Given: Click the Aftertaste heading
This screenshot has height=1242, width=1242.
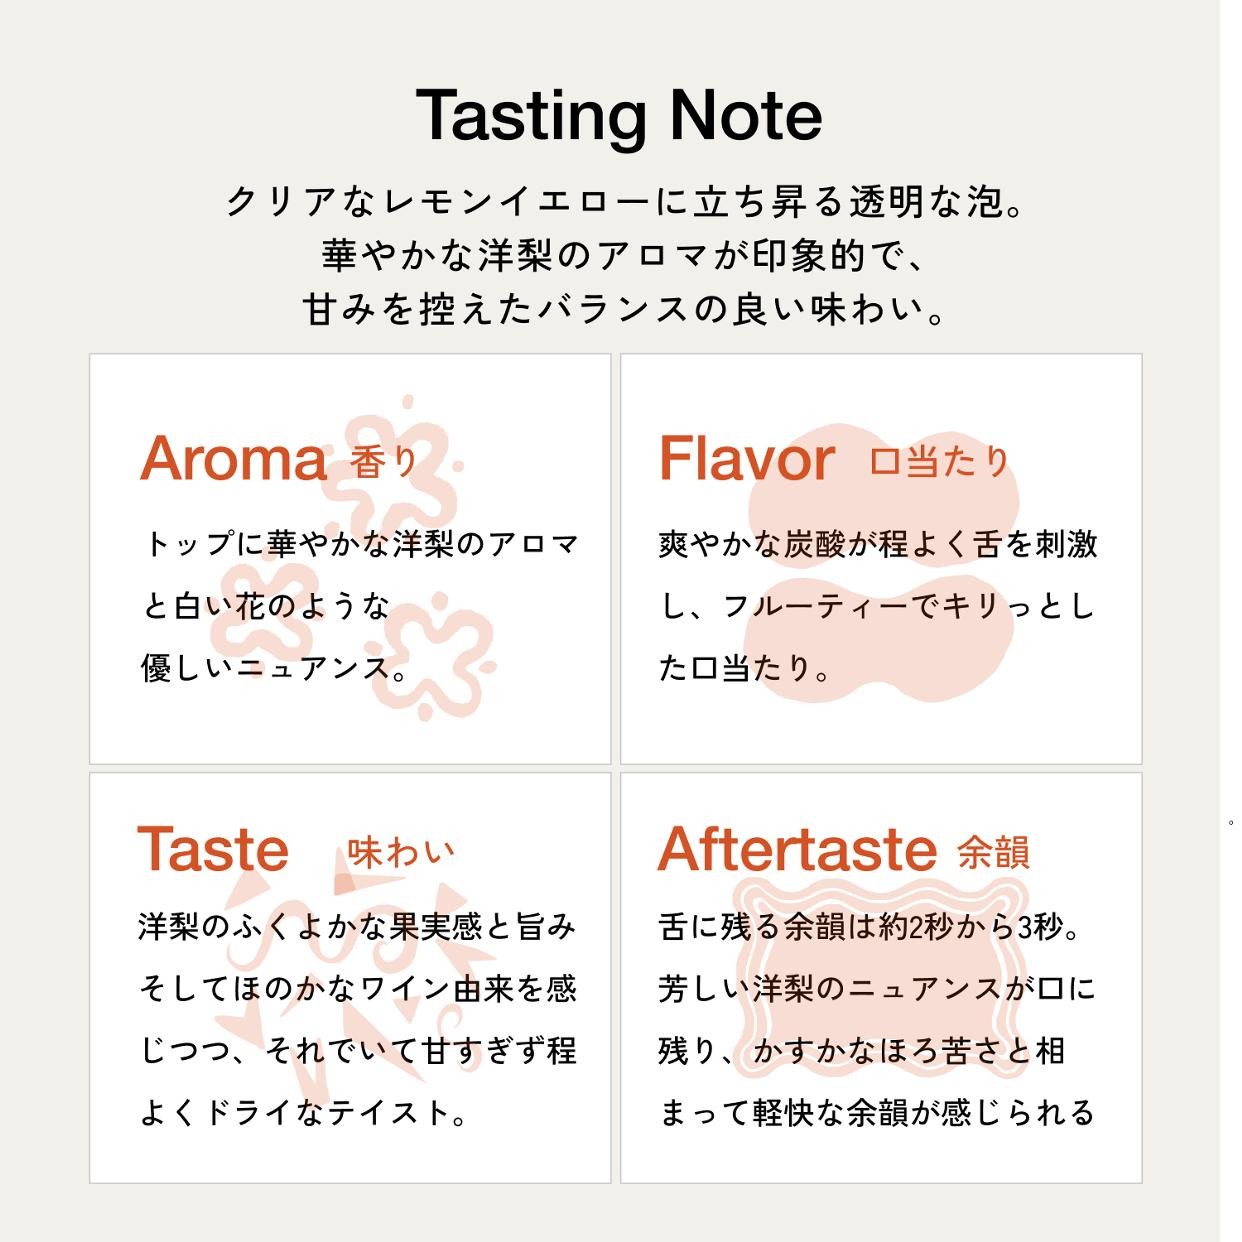Looking at the screenshot, I should point(797,849).
